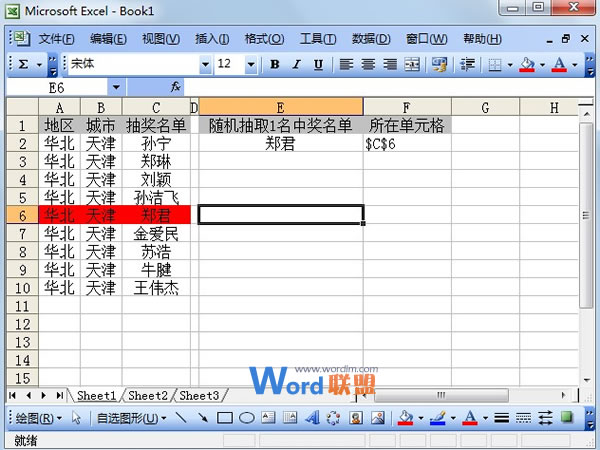
Task: Select cell F2 containing $C$6
Action: pos(407,144)
